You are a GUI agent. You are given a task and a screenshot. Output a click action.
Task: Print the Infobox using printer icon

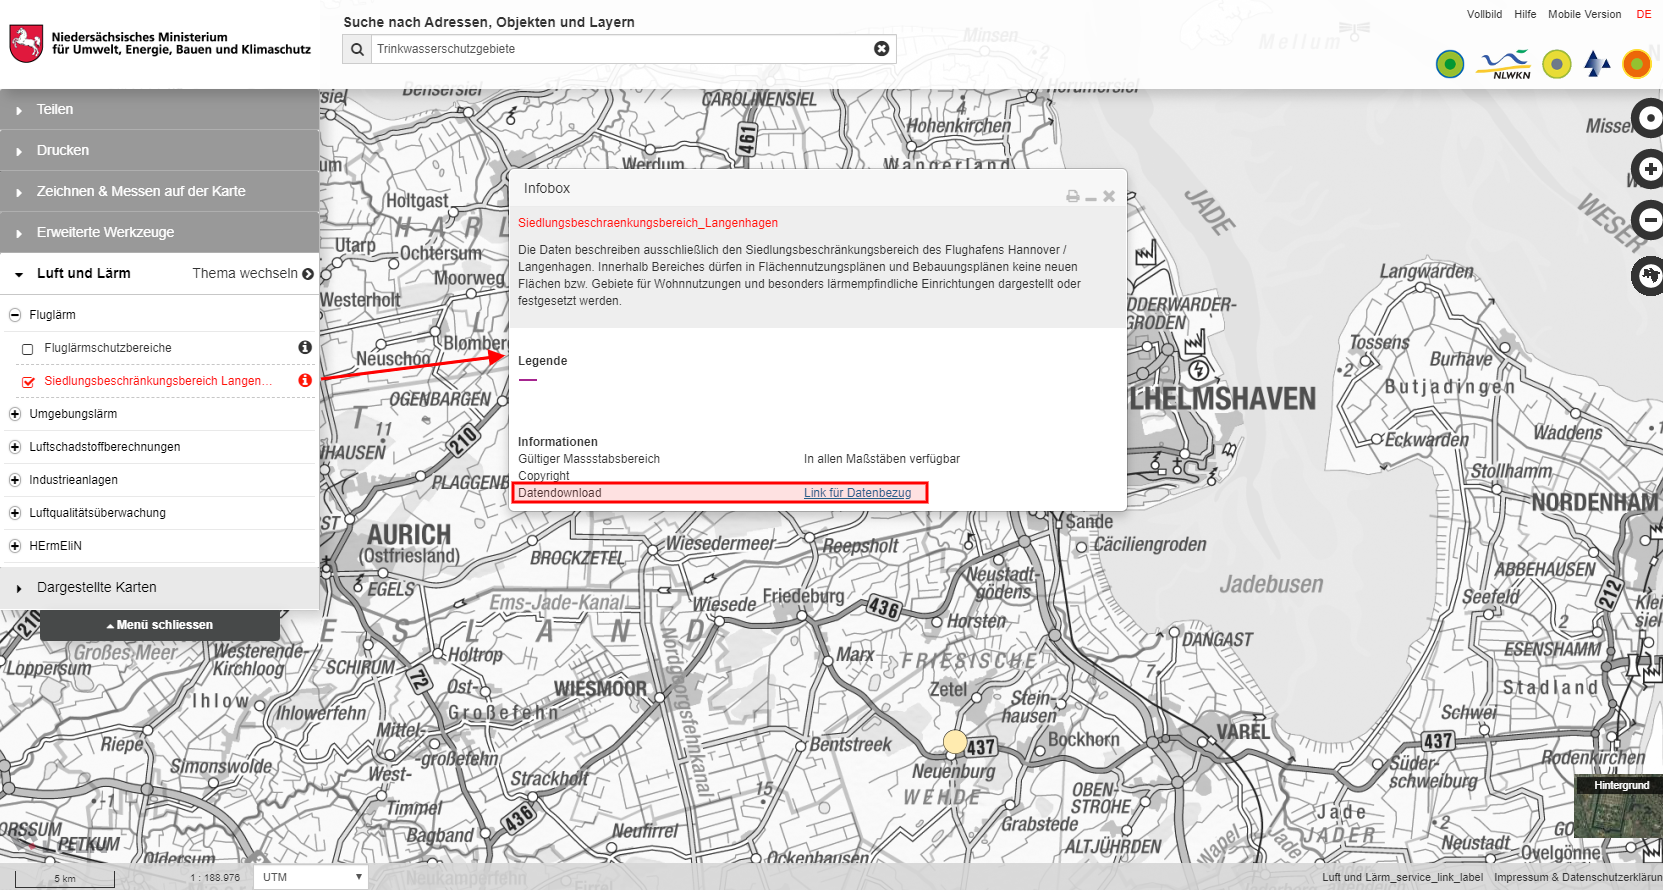coord(1072,197)
